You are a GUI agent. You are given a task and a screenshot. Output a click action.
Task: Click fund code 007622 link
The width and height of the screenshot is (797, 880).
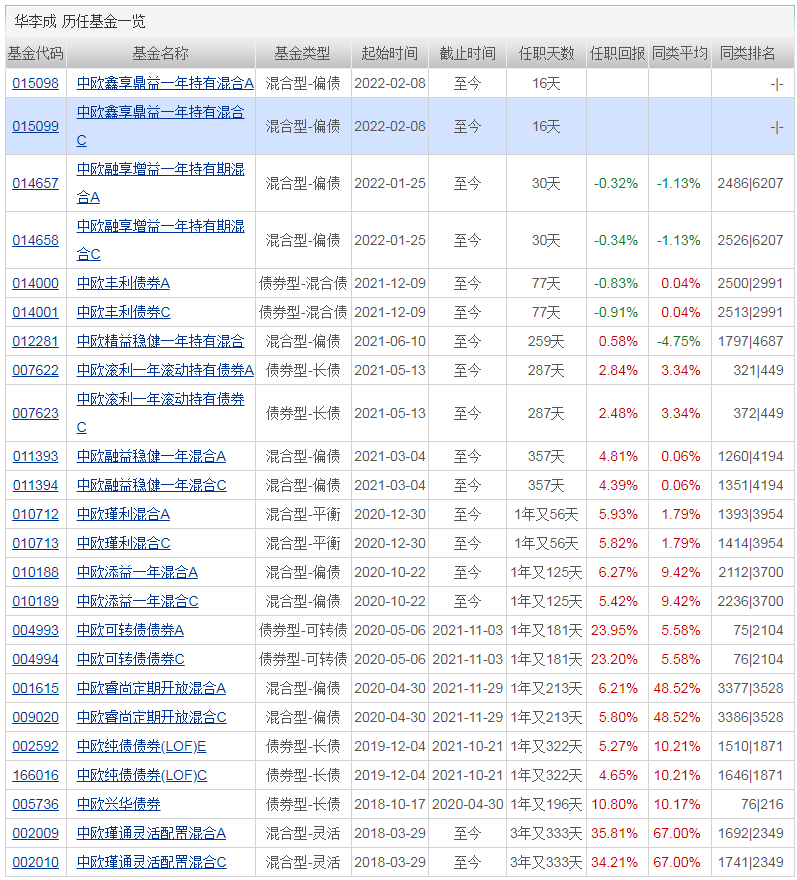point(35,370)
